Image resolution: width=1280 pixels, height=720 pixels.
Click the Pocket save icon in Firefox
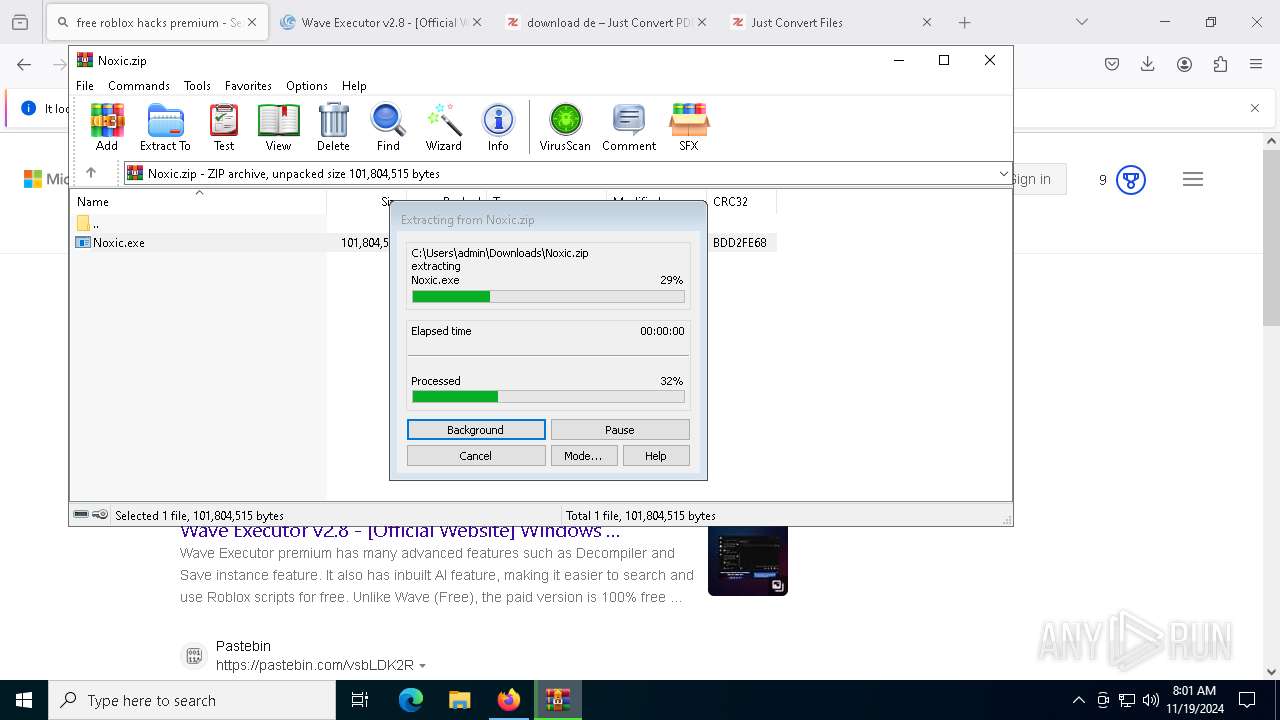[1112, 64]
